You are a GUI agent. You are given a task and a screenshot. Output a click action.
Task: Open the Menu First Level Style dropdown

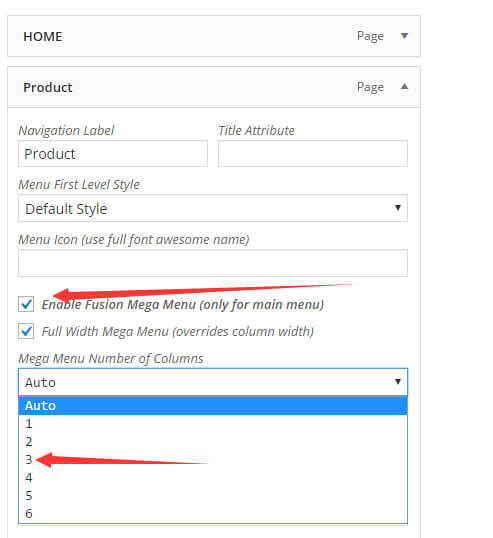click(x=213, y=208)
